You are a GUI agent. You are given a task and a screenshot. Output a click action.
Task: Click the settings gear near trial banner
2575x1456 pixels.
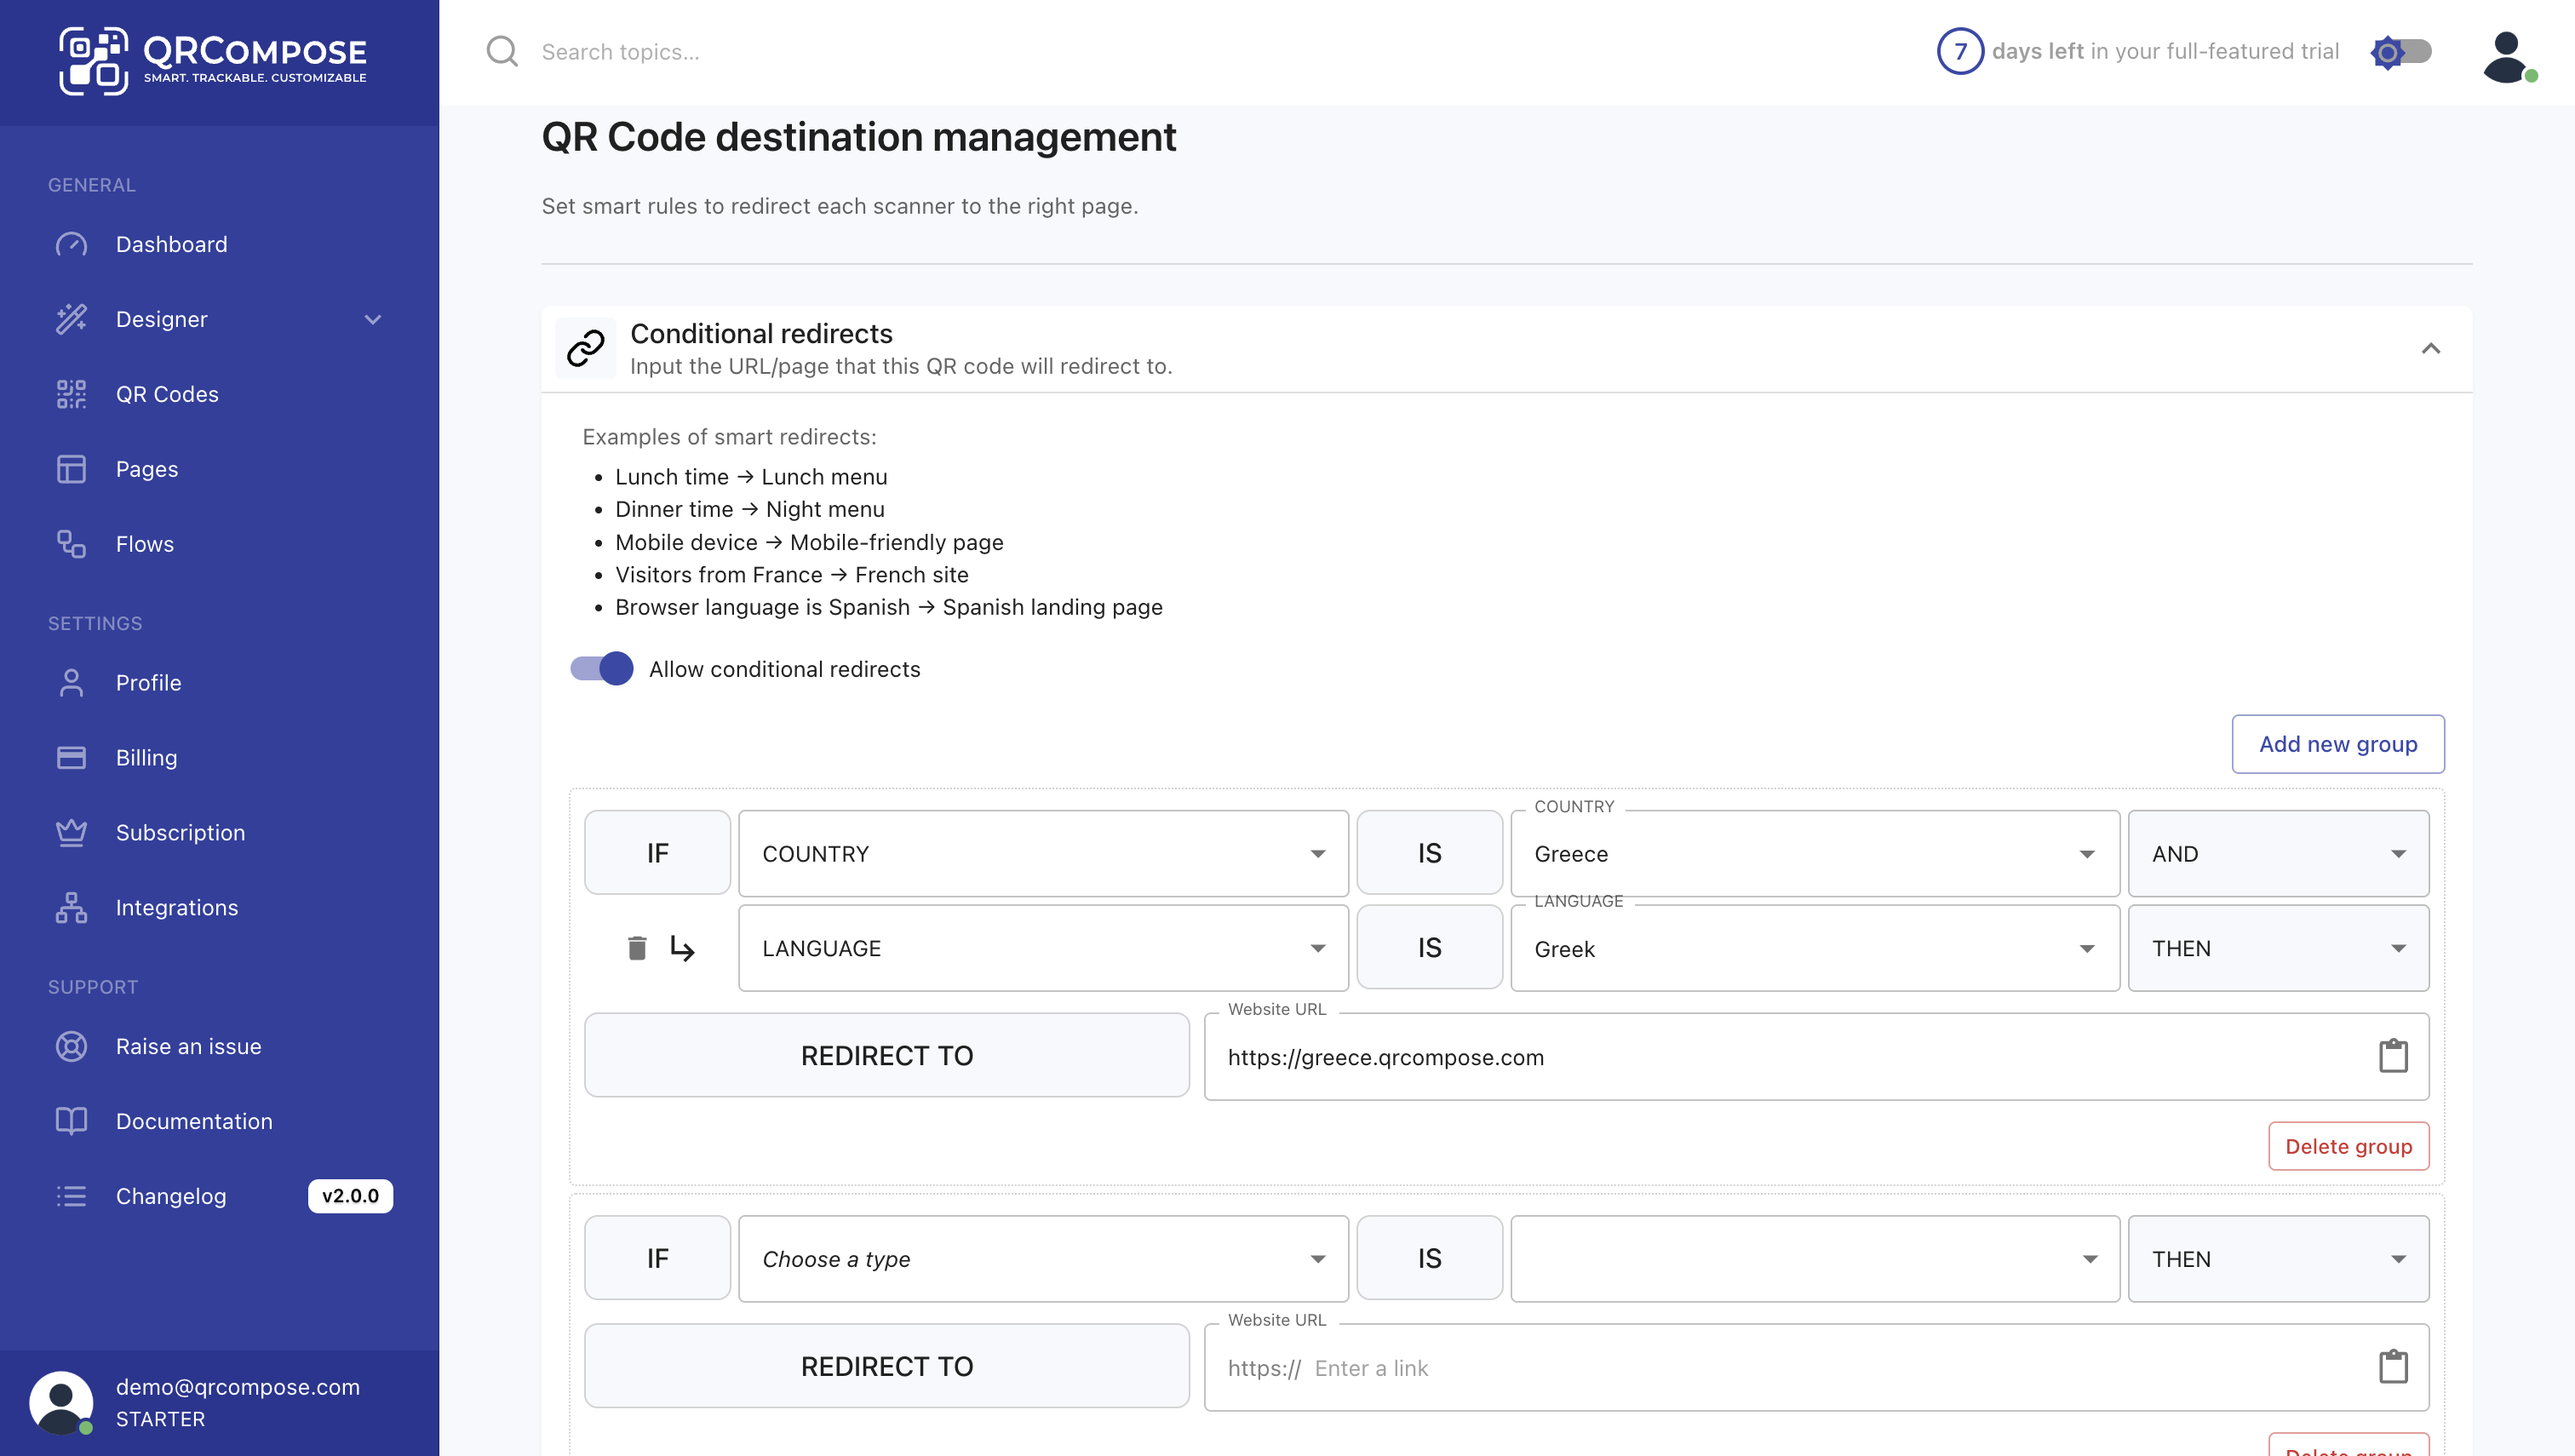point(2388,52)
